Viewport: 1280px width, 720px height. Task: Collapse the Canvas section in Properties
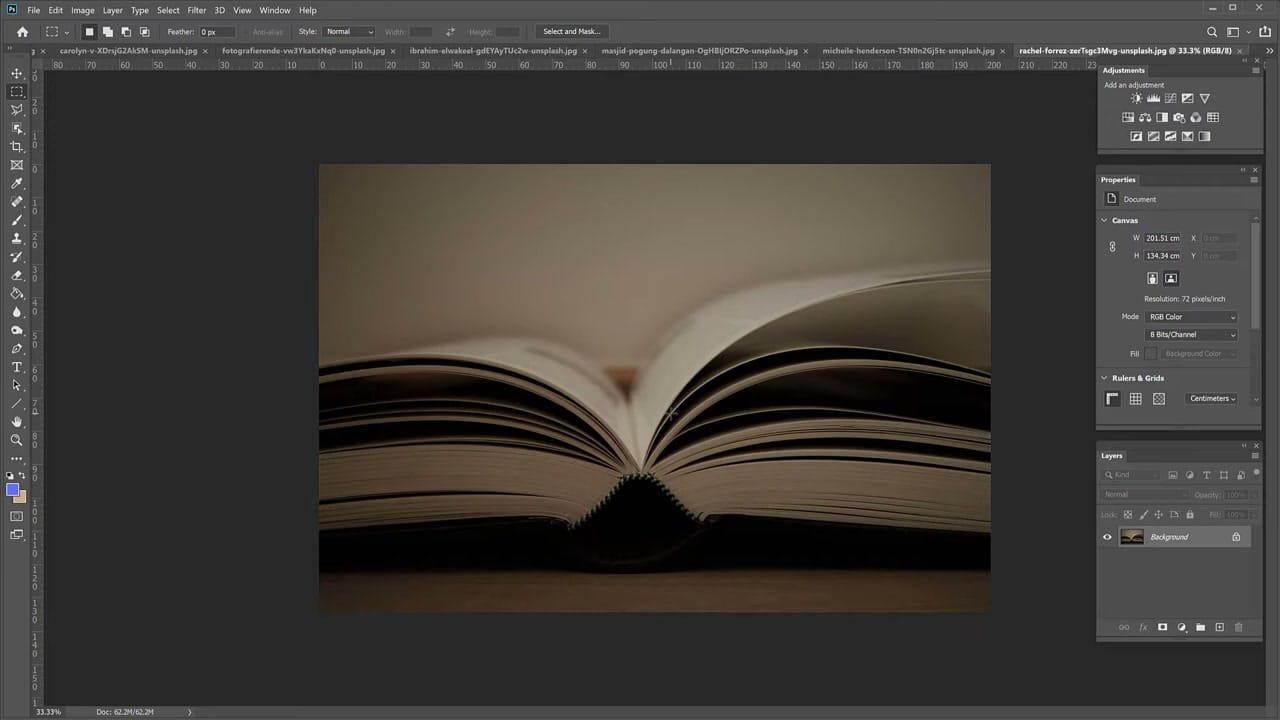pos(1104,220)
